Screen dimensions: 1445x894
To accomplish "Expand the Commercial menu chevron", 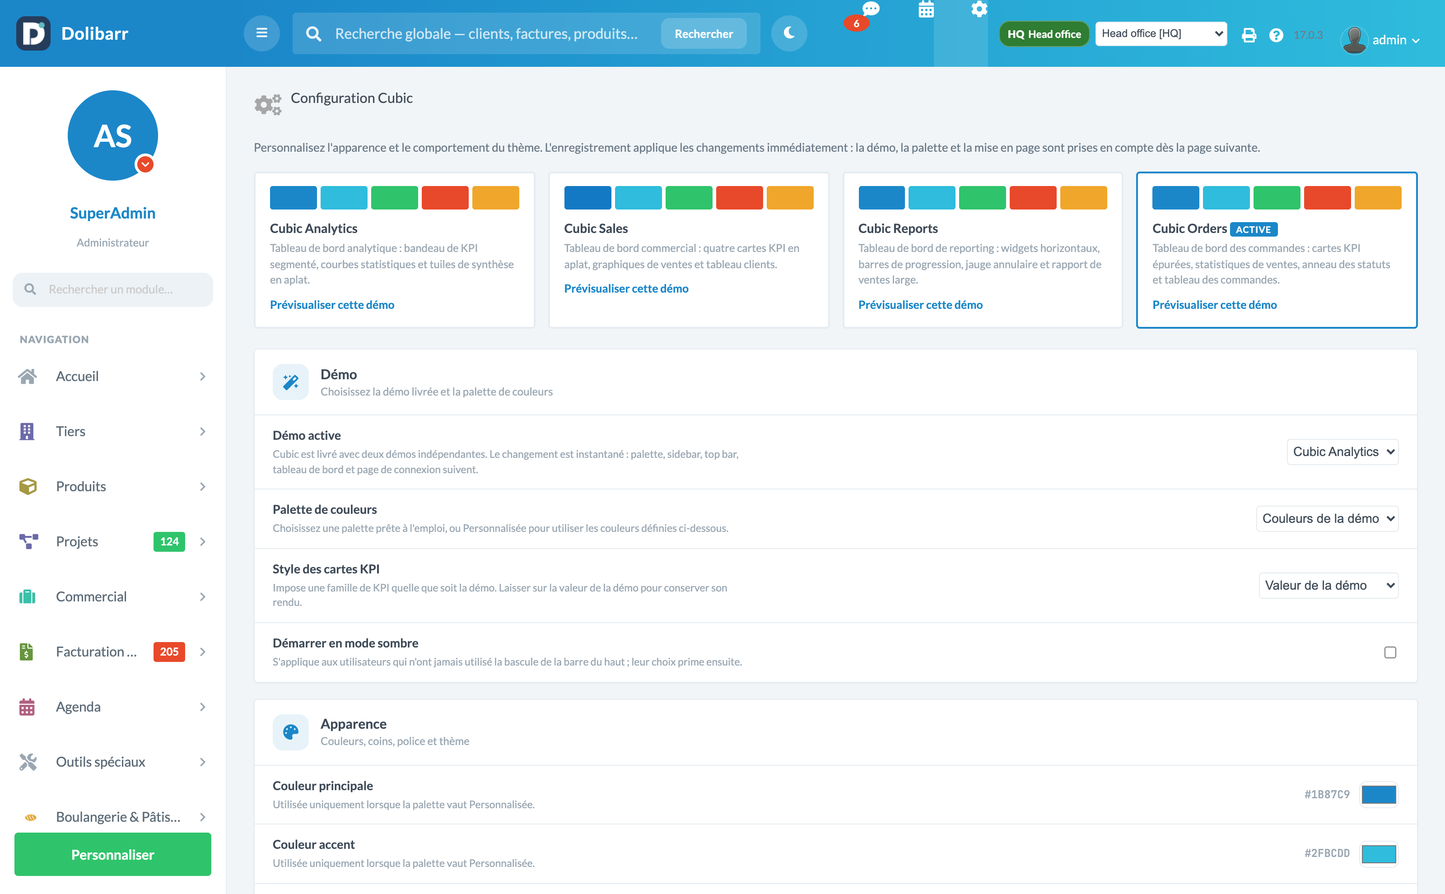I will (203, 597).
